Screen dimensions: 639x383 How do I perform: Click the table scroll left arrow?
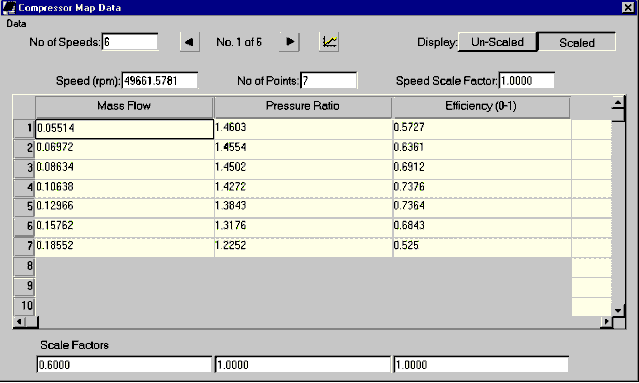pyautogui.click(x=19, y=322)
